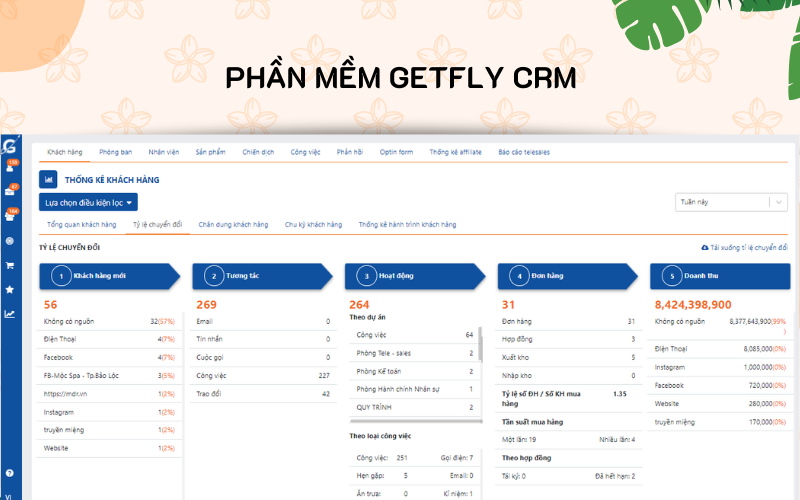Click the chart icon beside Thống kê khách hàng
The height and width of the screenshot is (500, 800).
[48, 180]
